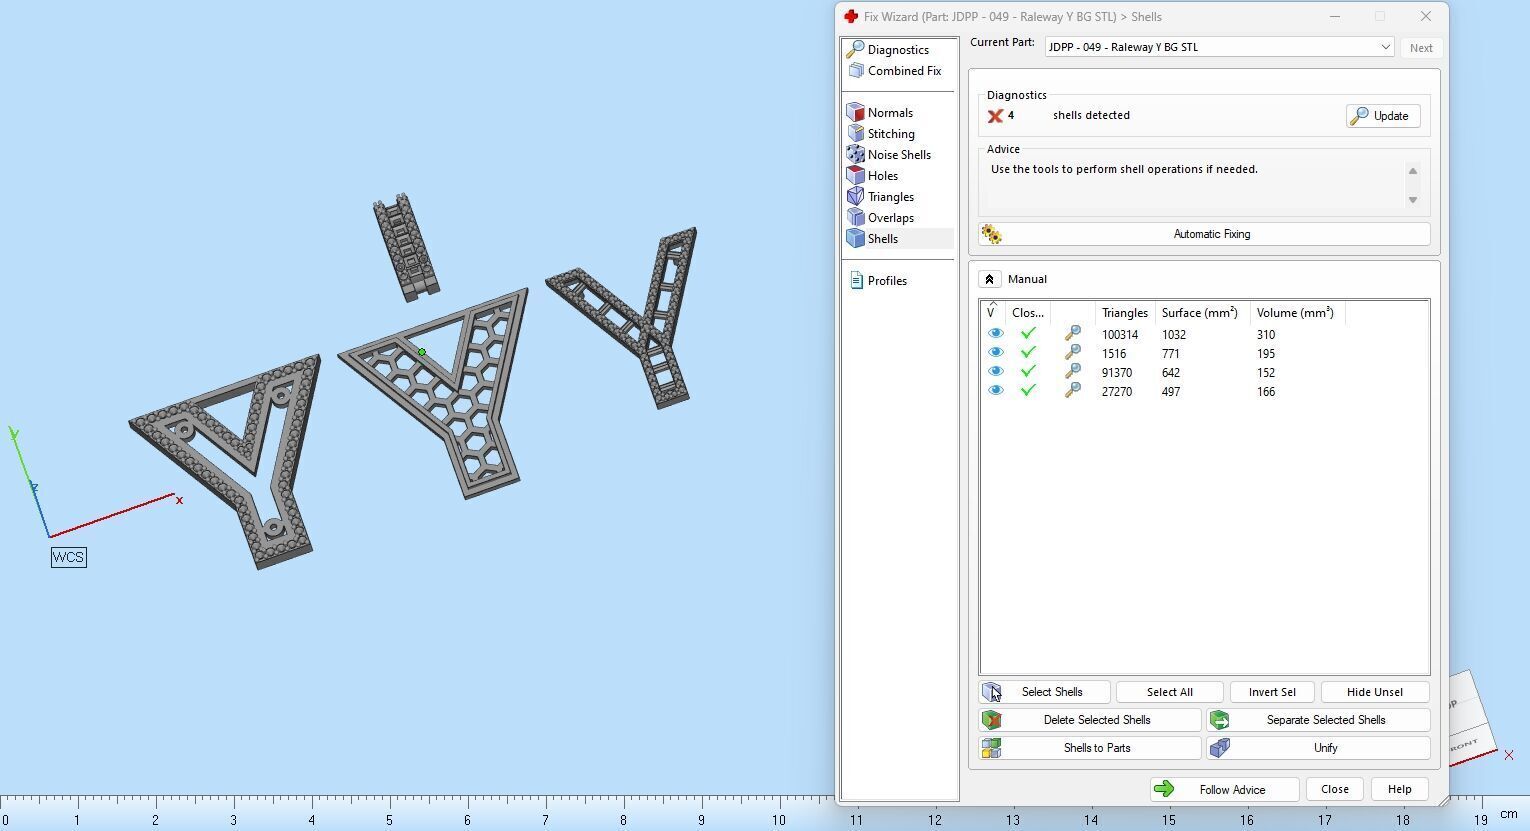The height and width of the screenshot is (831, 1530).
Task: Open the Noise Shells page
Action: click(899, 154)
